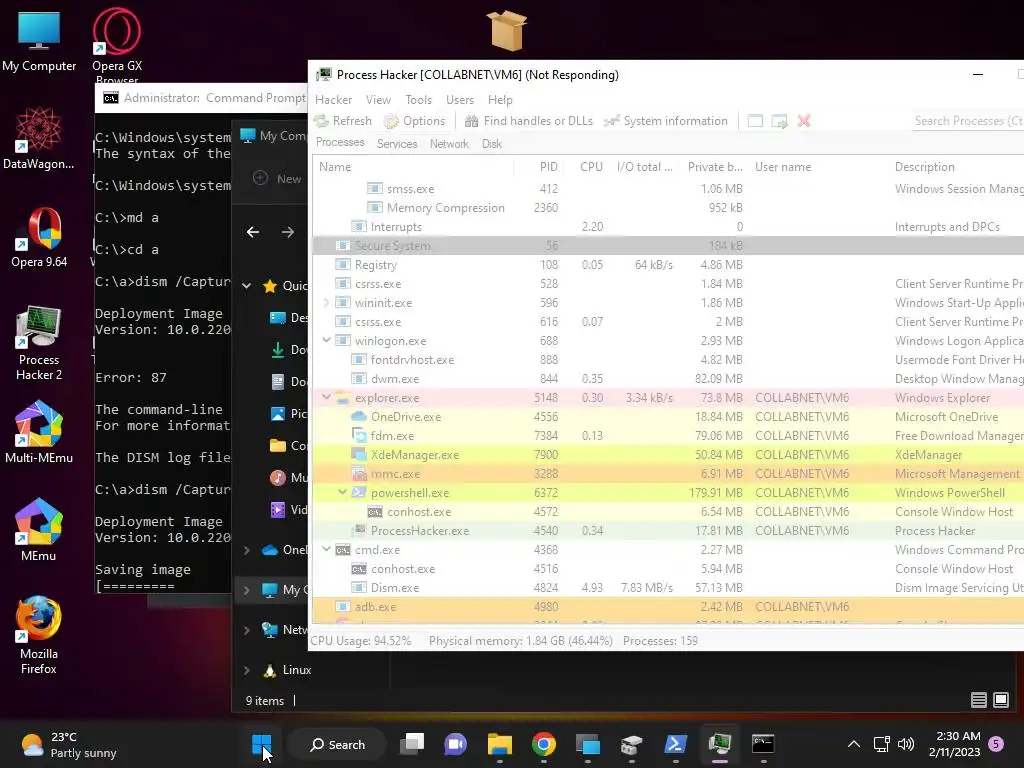1024x768 pixels.
Task: Sort processes by the PID column header
Action: [x=538, y=167]
